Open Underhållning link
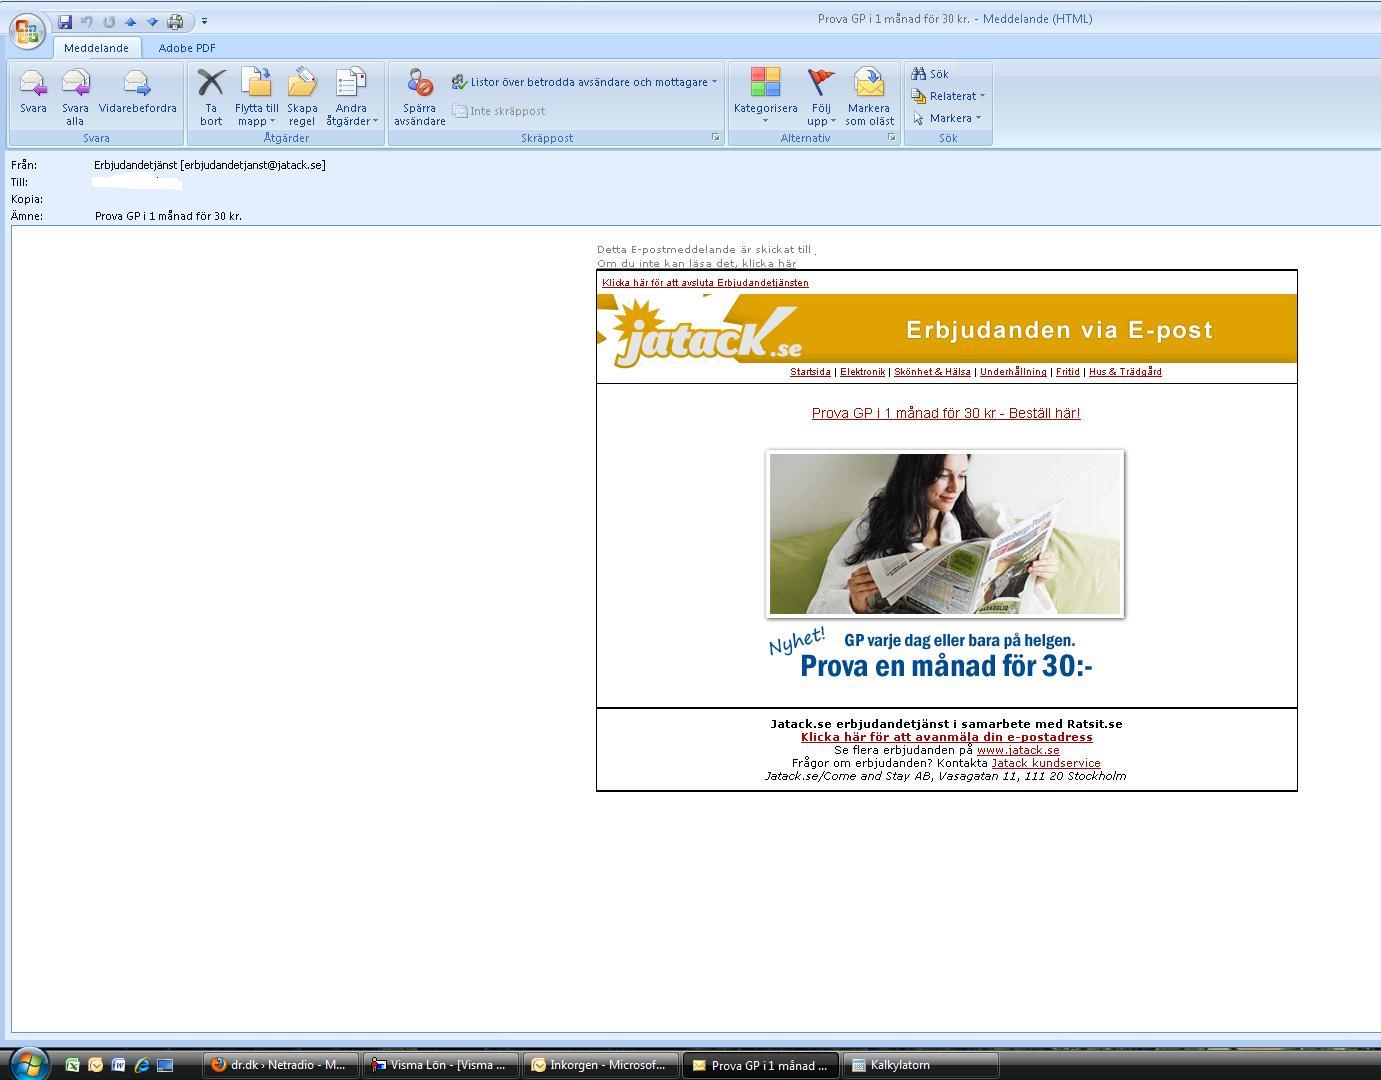Screen dimensions: 1381x1080 tap(1013, 372)
